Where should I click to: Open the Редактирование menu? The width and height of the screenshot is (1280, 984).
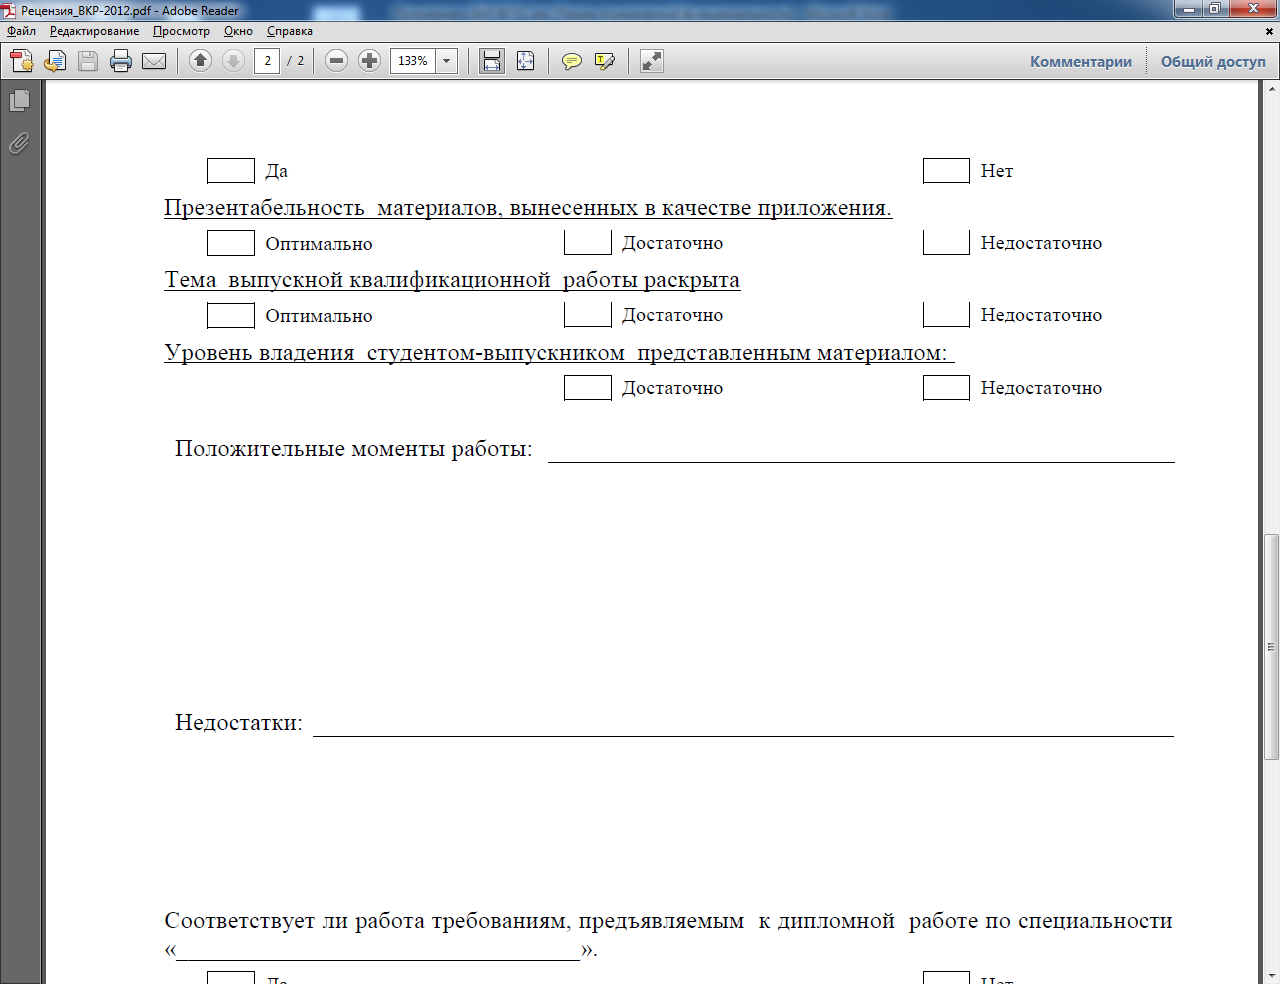[95, 31]
